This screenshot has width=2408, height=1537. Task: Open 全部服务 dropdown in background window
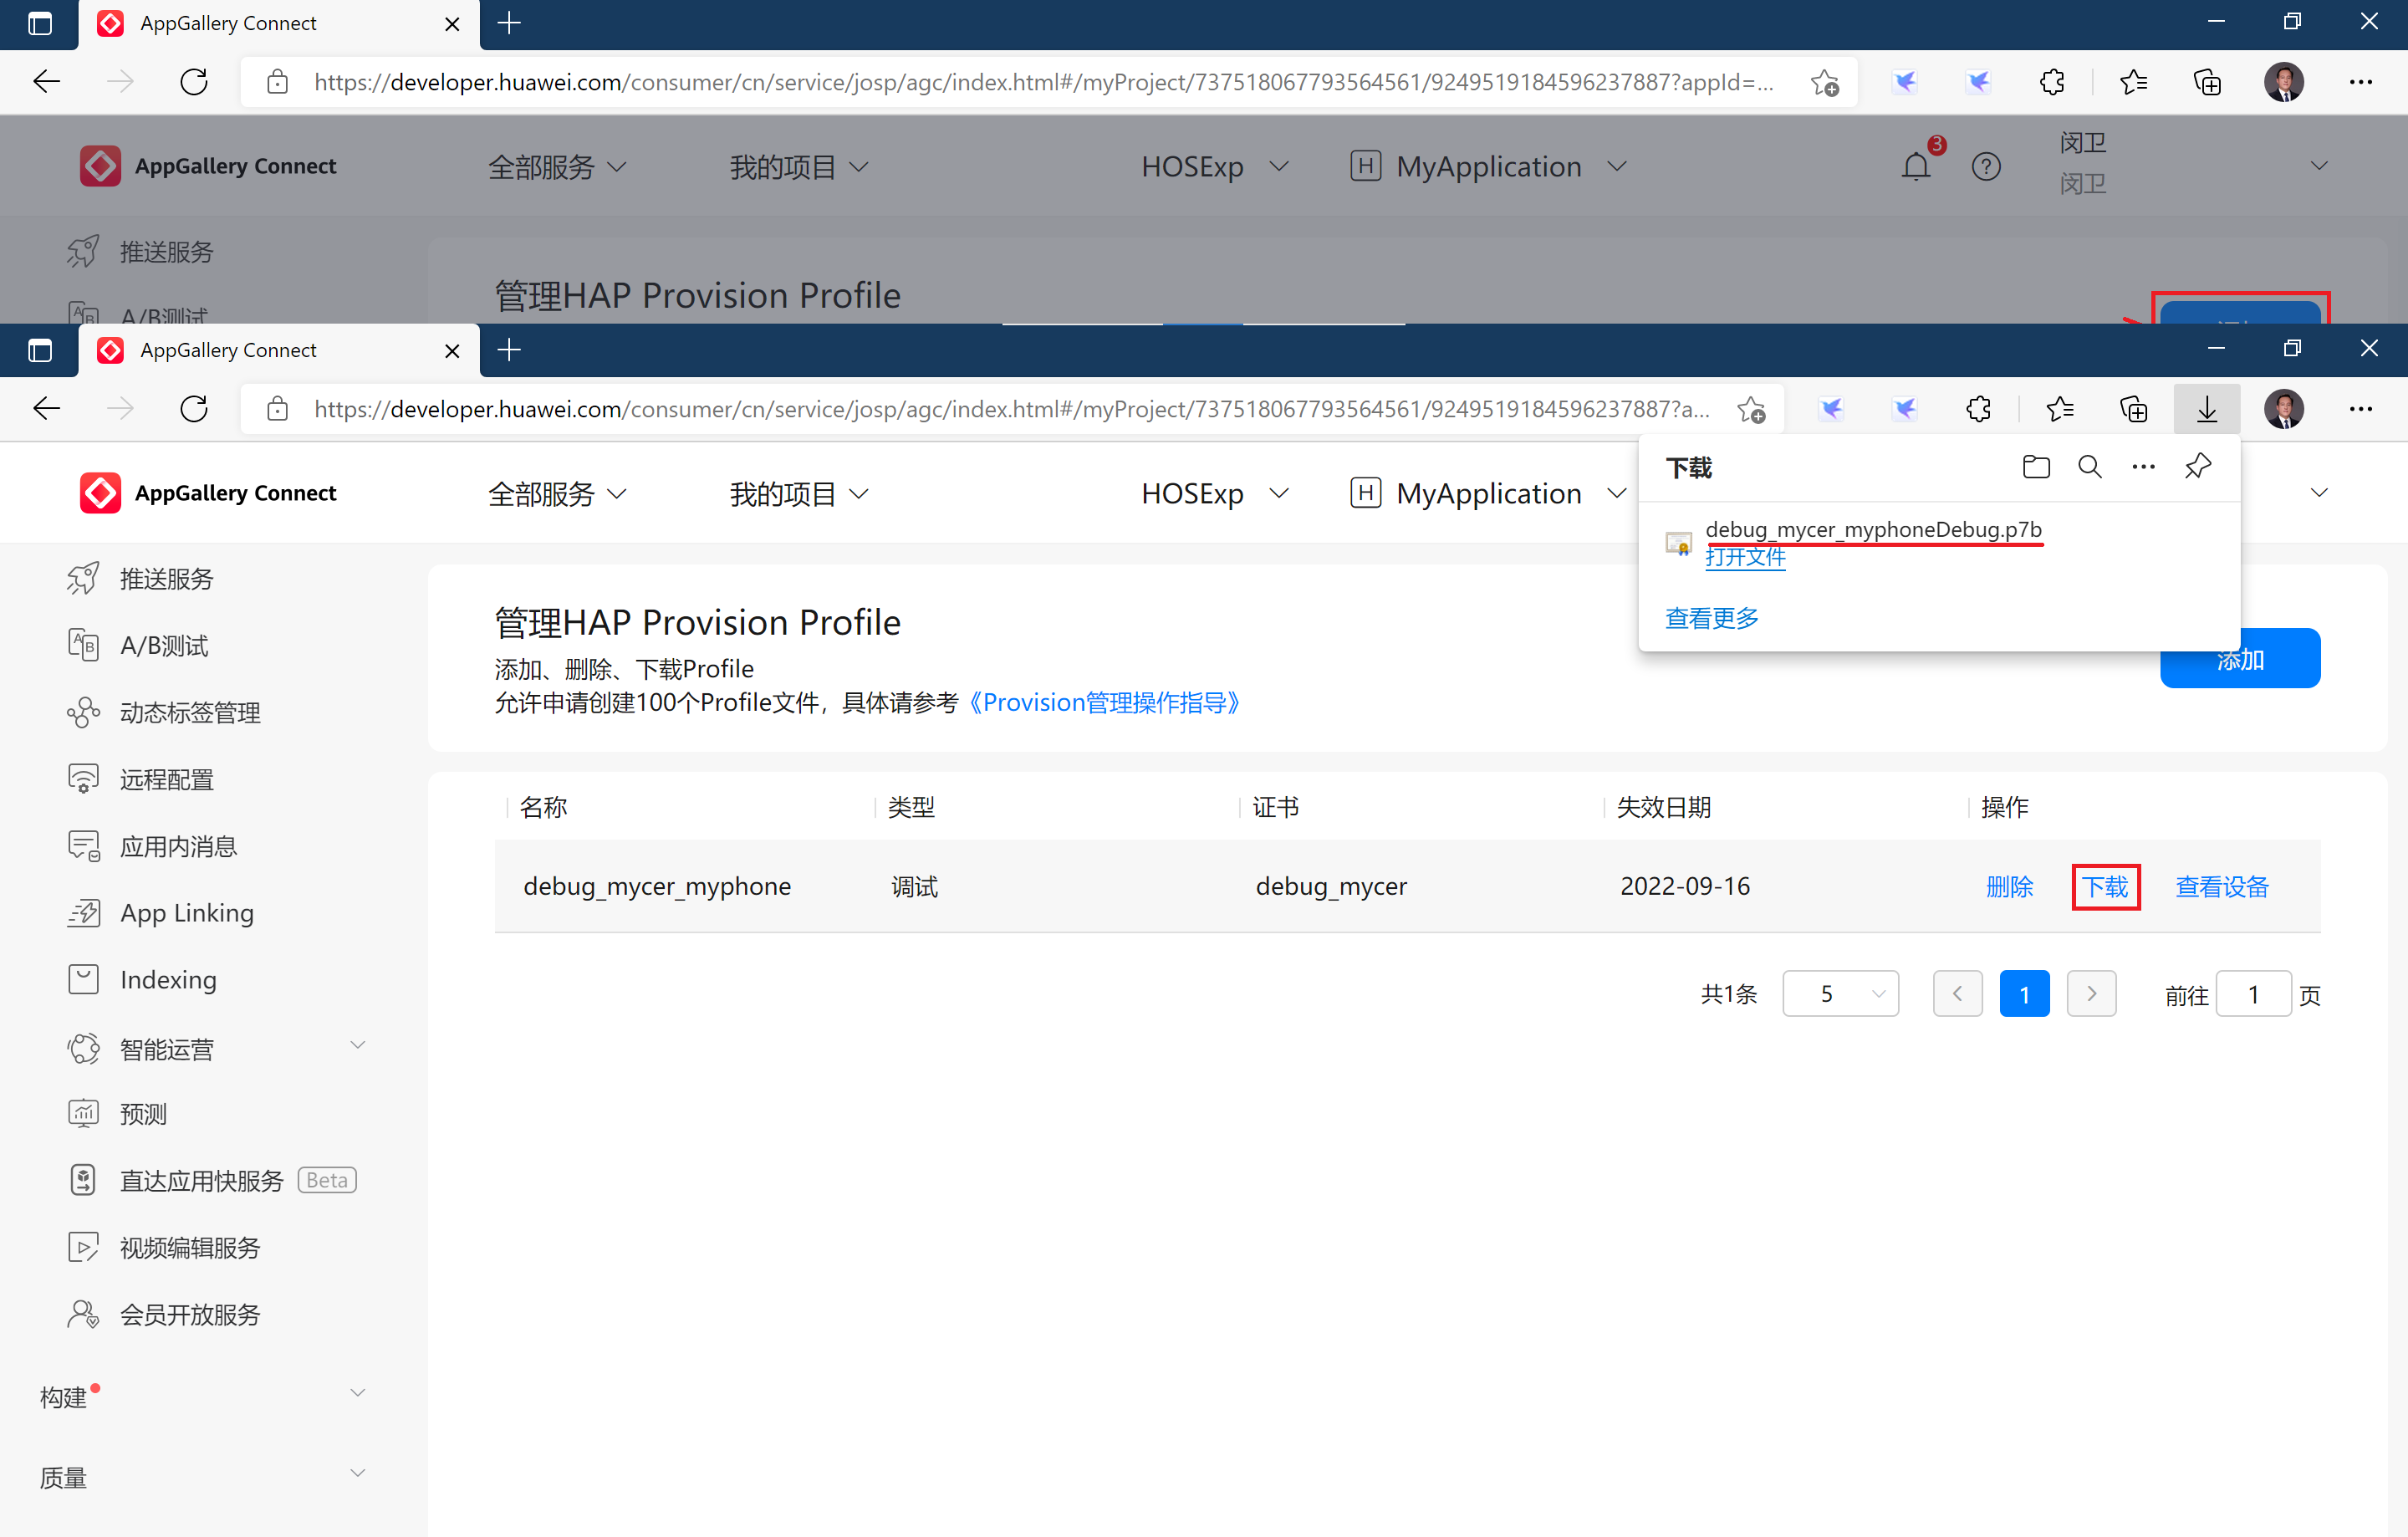click(557, 166)
